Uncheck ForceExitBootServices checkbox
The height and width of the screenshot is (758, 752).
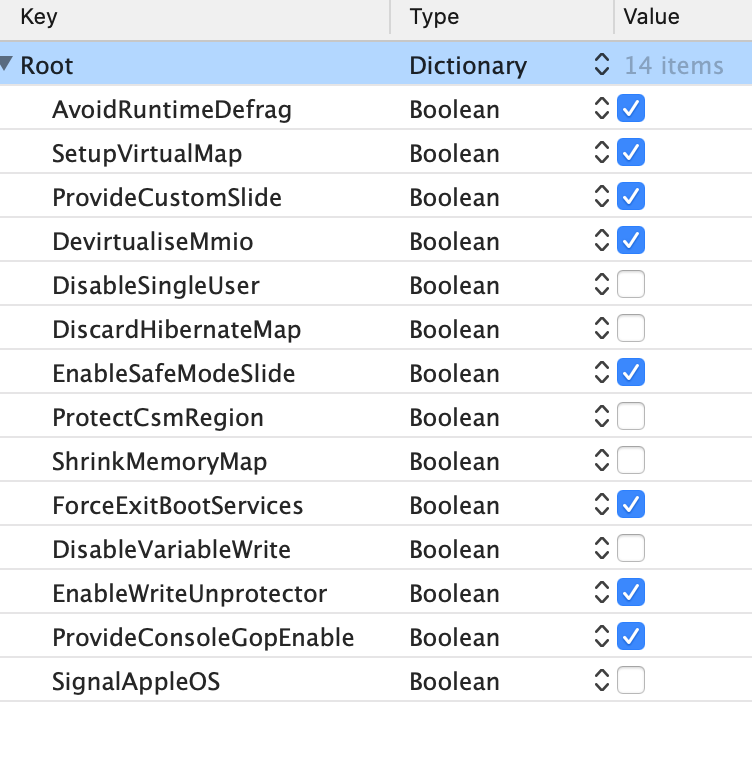point(631,505)
